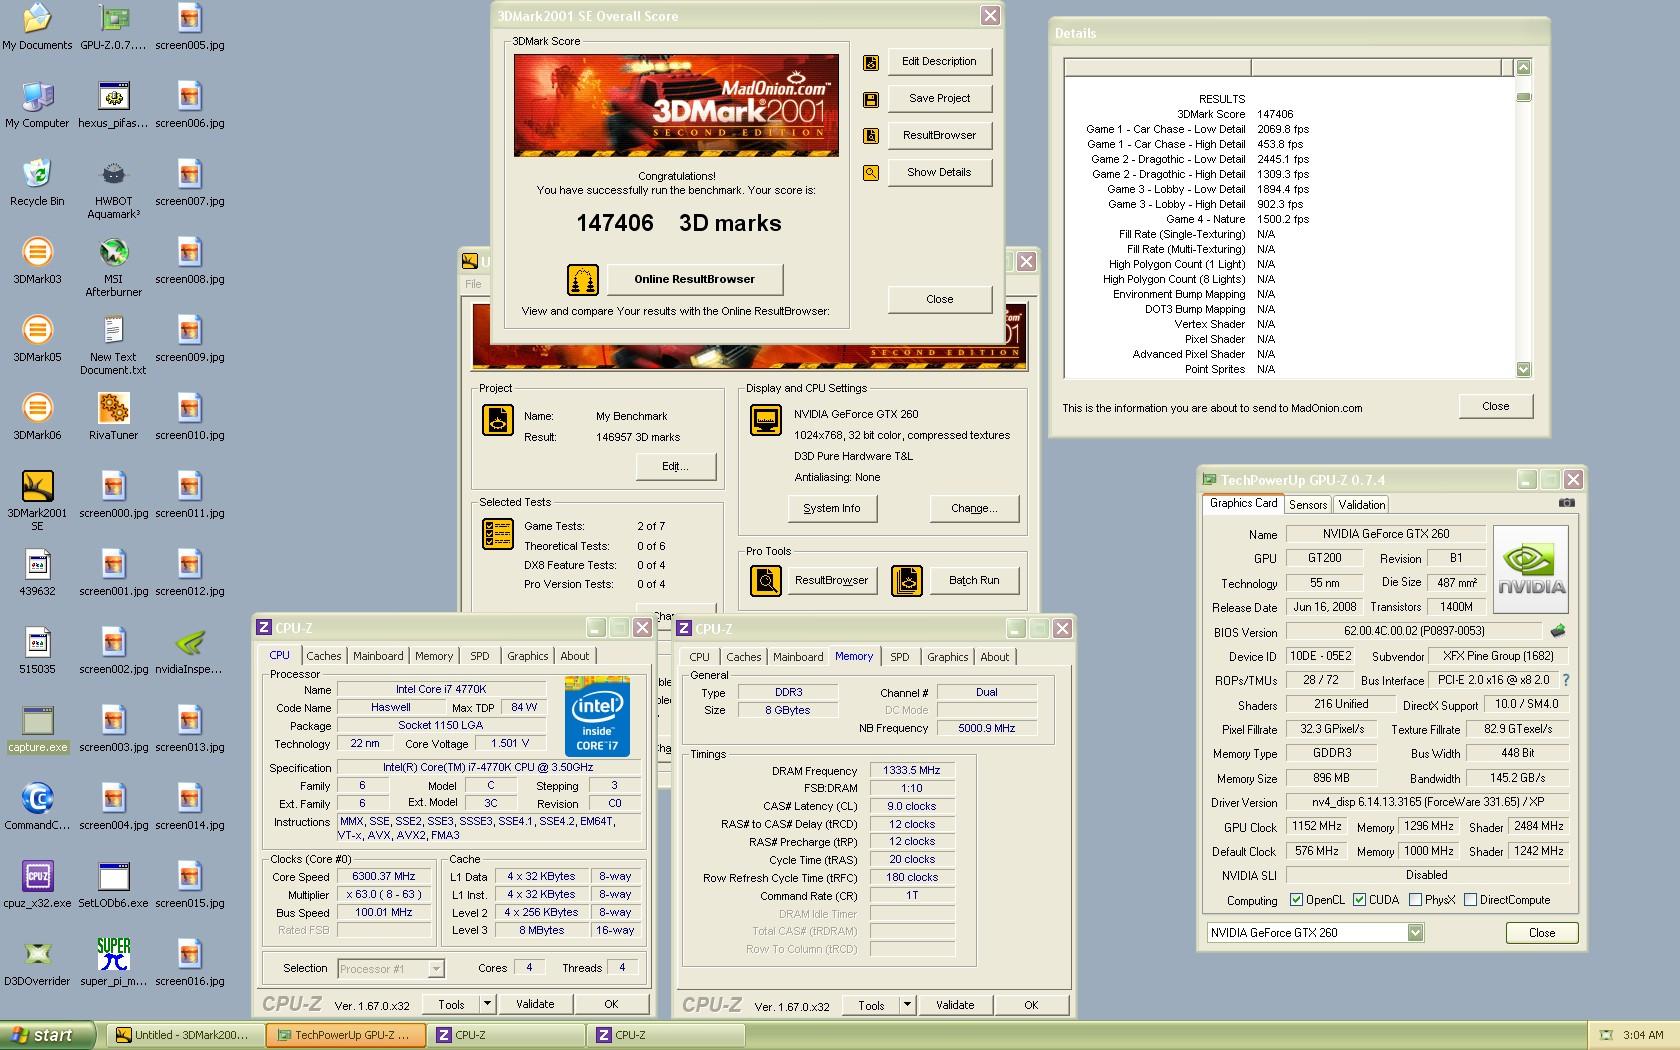Close the Details window via Close button

pos(1495,406)
